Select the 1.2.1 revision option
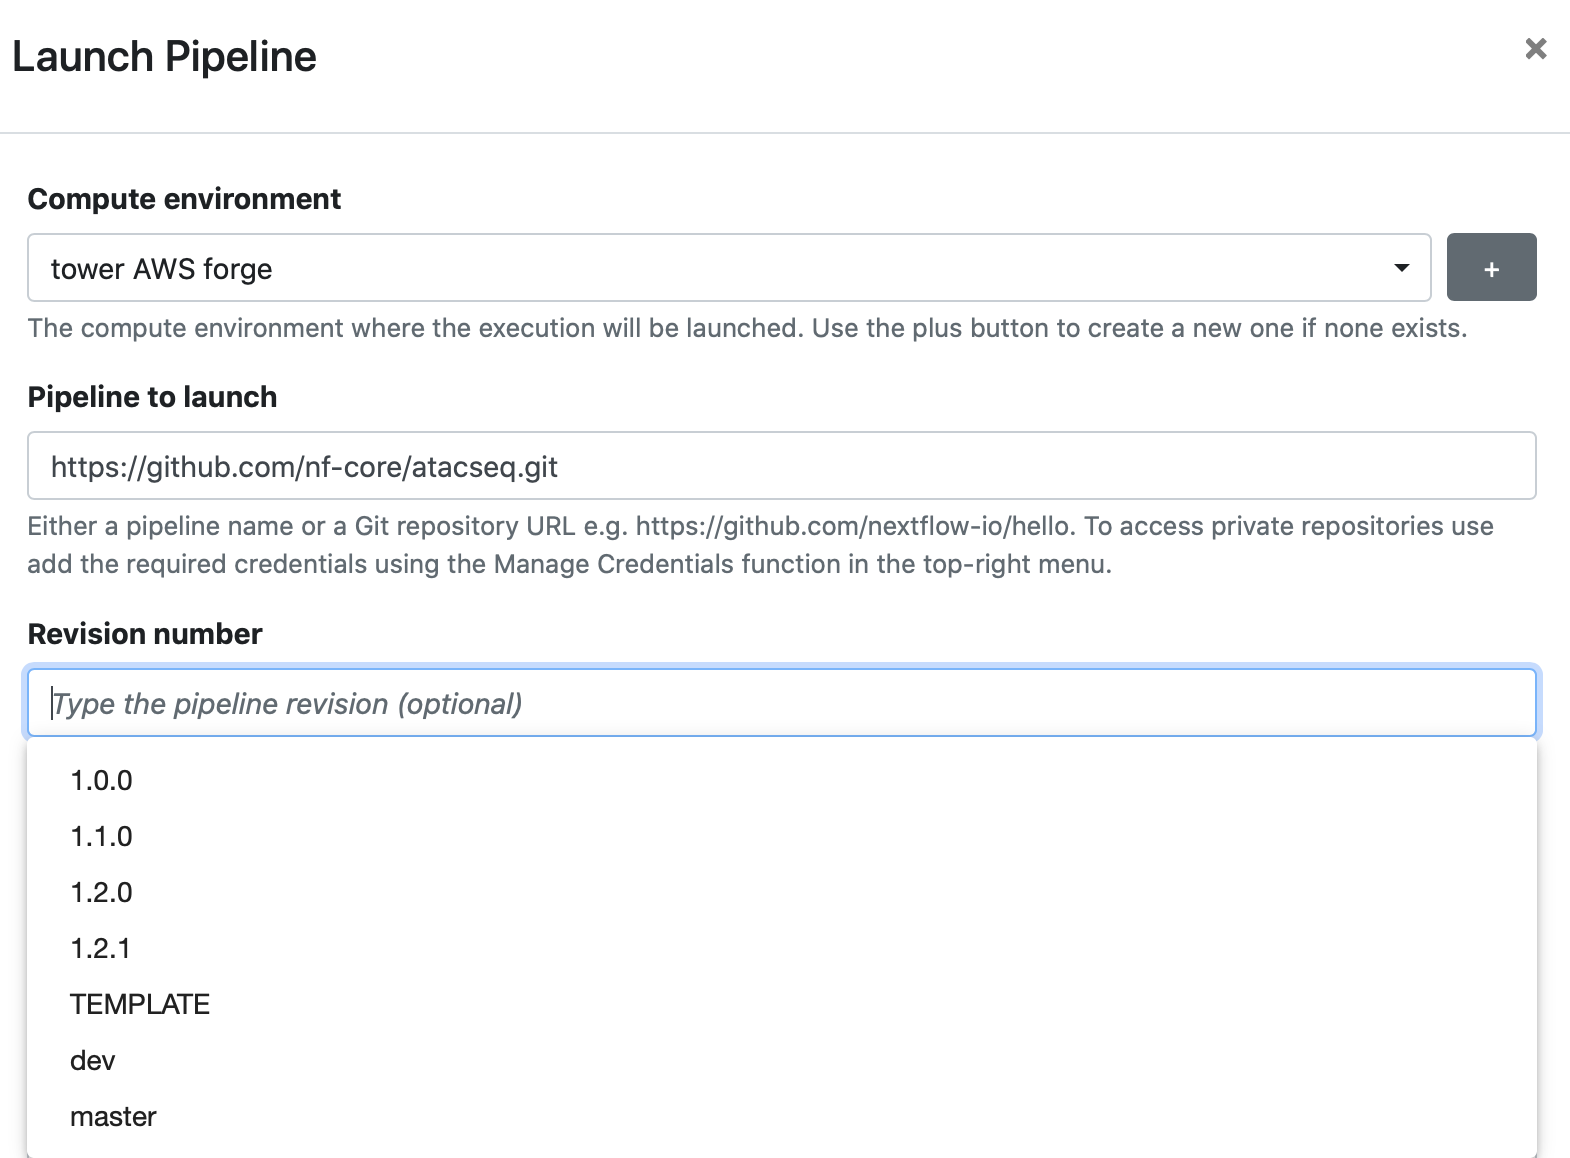Viewport: 1570px width, 1158px height. (100, 948)
